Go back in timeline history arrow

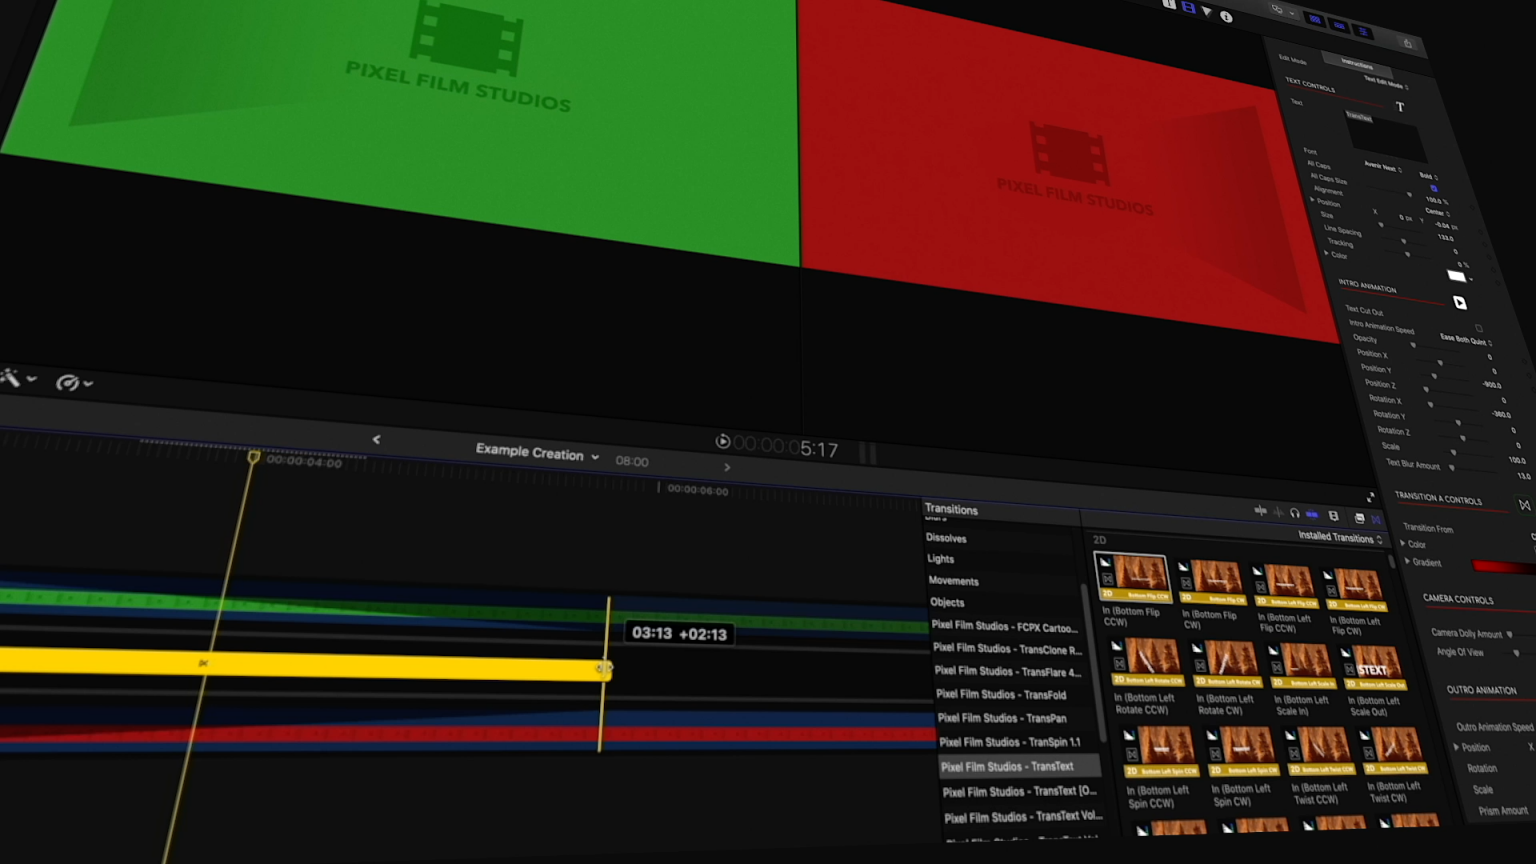pos(376,439)
